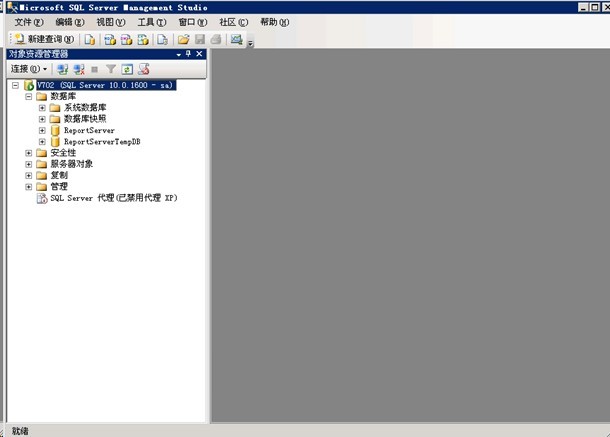Image resolution: width=610 pixels, height=437 pixels.
Task: Click the Database Engine Query toolbar icon
Action: 90,39
